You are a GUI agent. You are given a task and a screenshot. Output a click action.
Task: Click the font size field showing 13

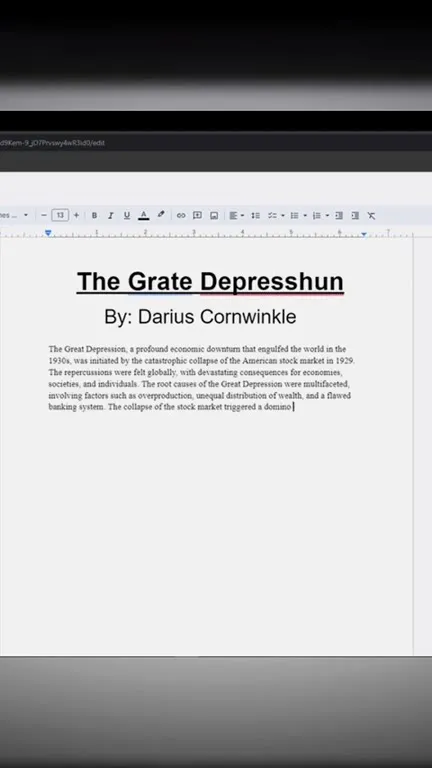coord(60,216)
